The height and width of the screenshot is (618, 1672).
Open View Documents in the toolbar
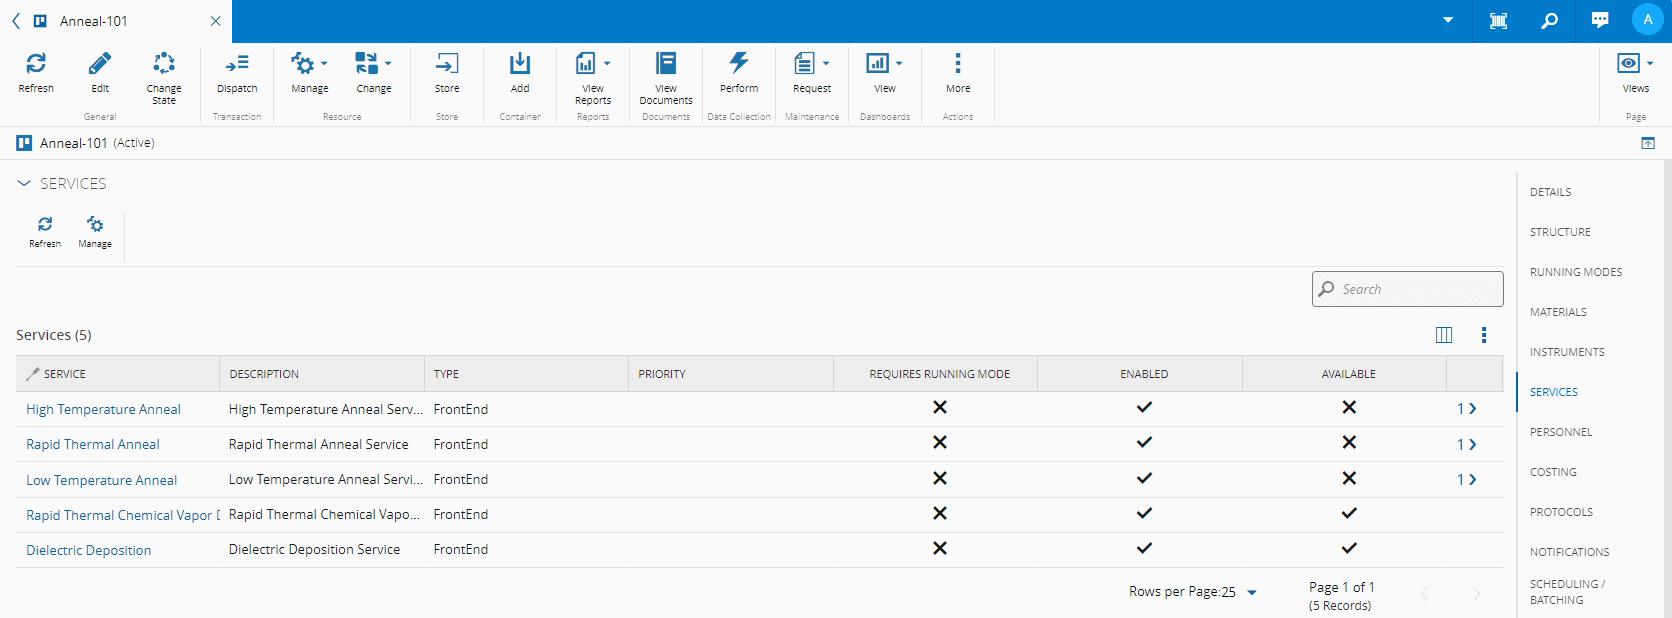[x=666, y=65]
